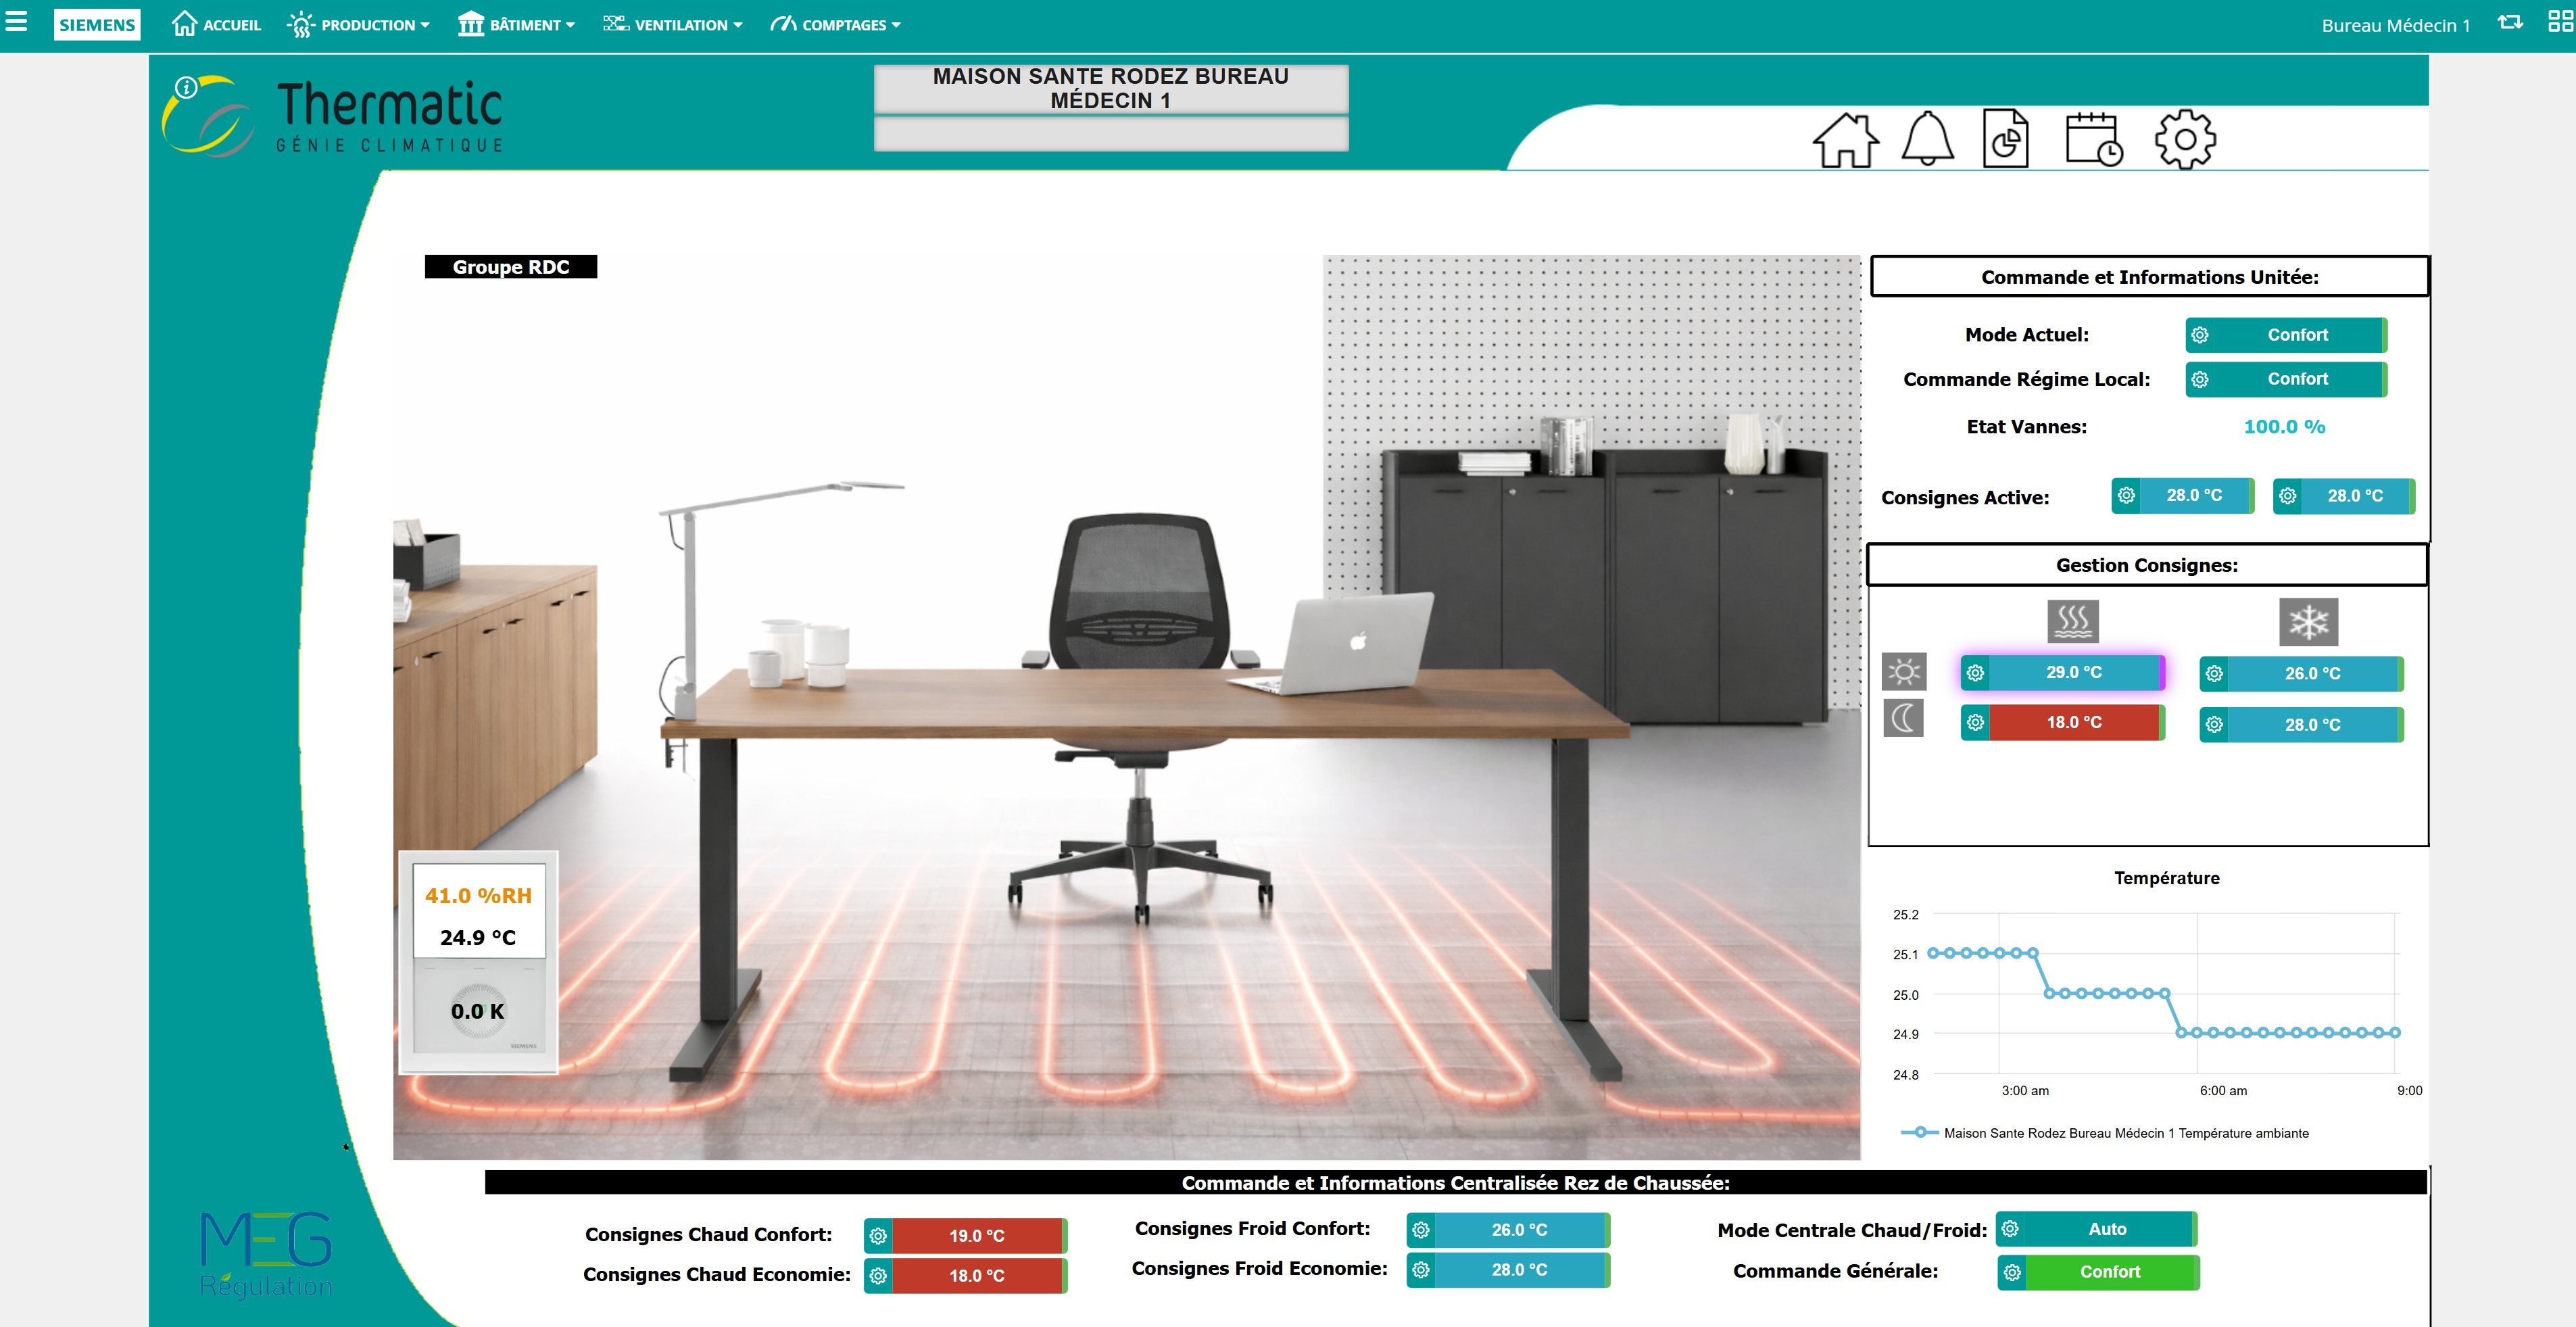
Task: Open the Production dropdown menu
Action: (x=358, y=25)
